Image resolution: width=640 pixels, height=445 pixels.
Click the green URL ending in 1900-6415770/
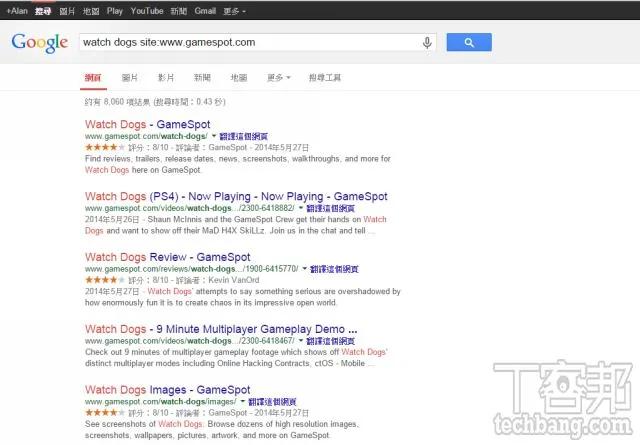pos(191,269)
